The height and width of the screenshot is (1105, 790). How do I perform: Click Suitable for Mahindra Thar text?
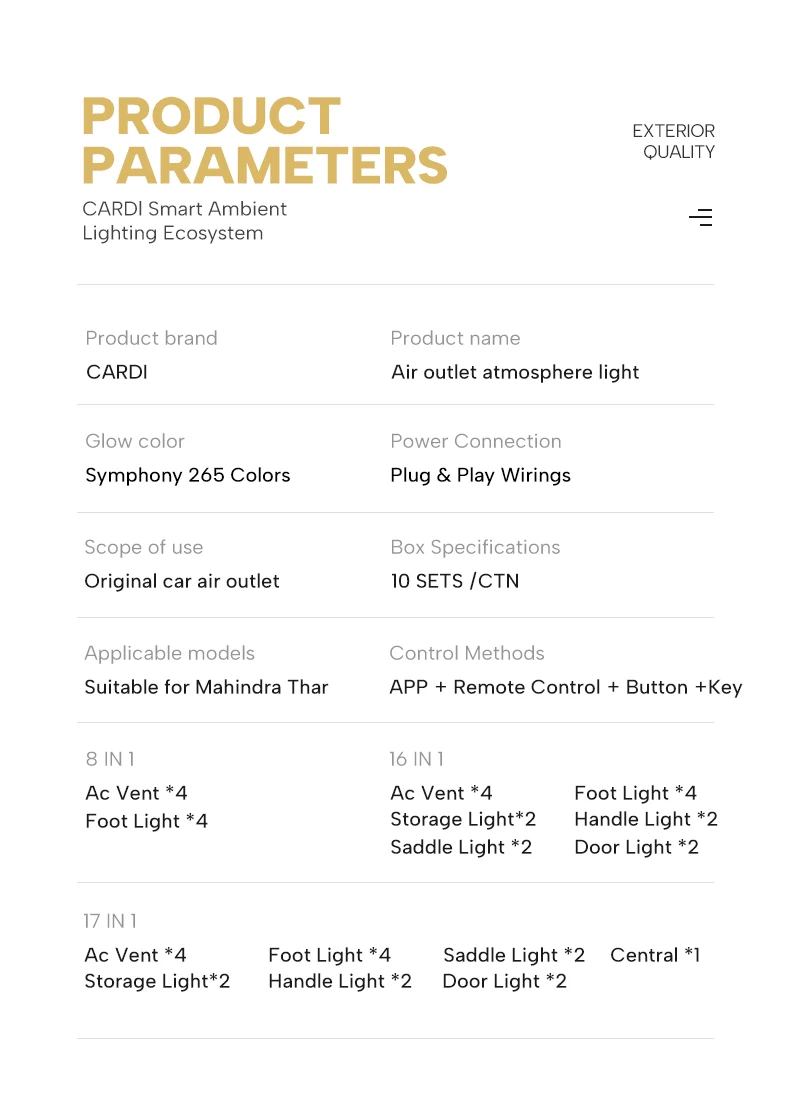(x=206, y=687)
